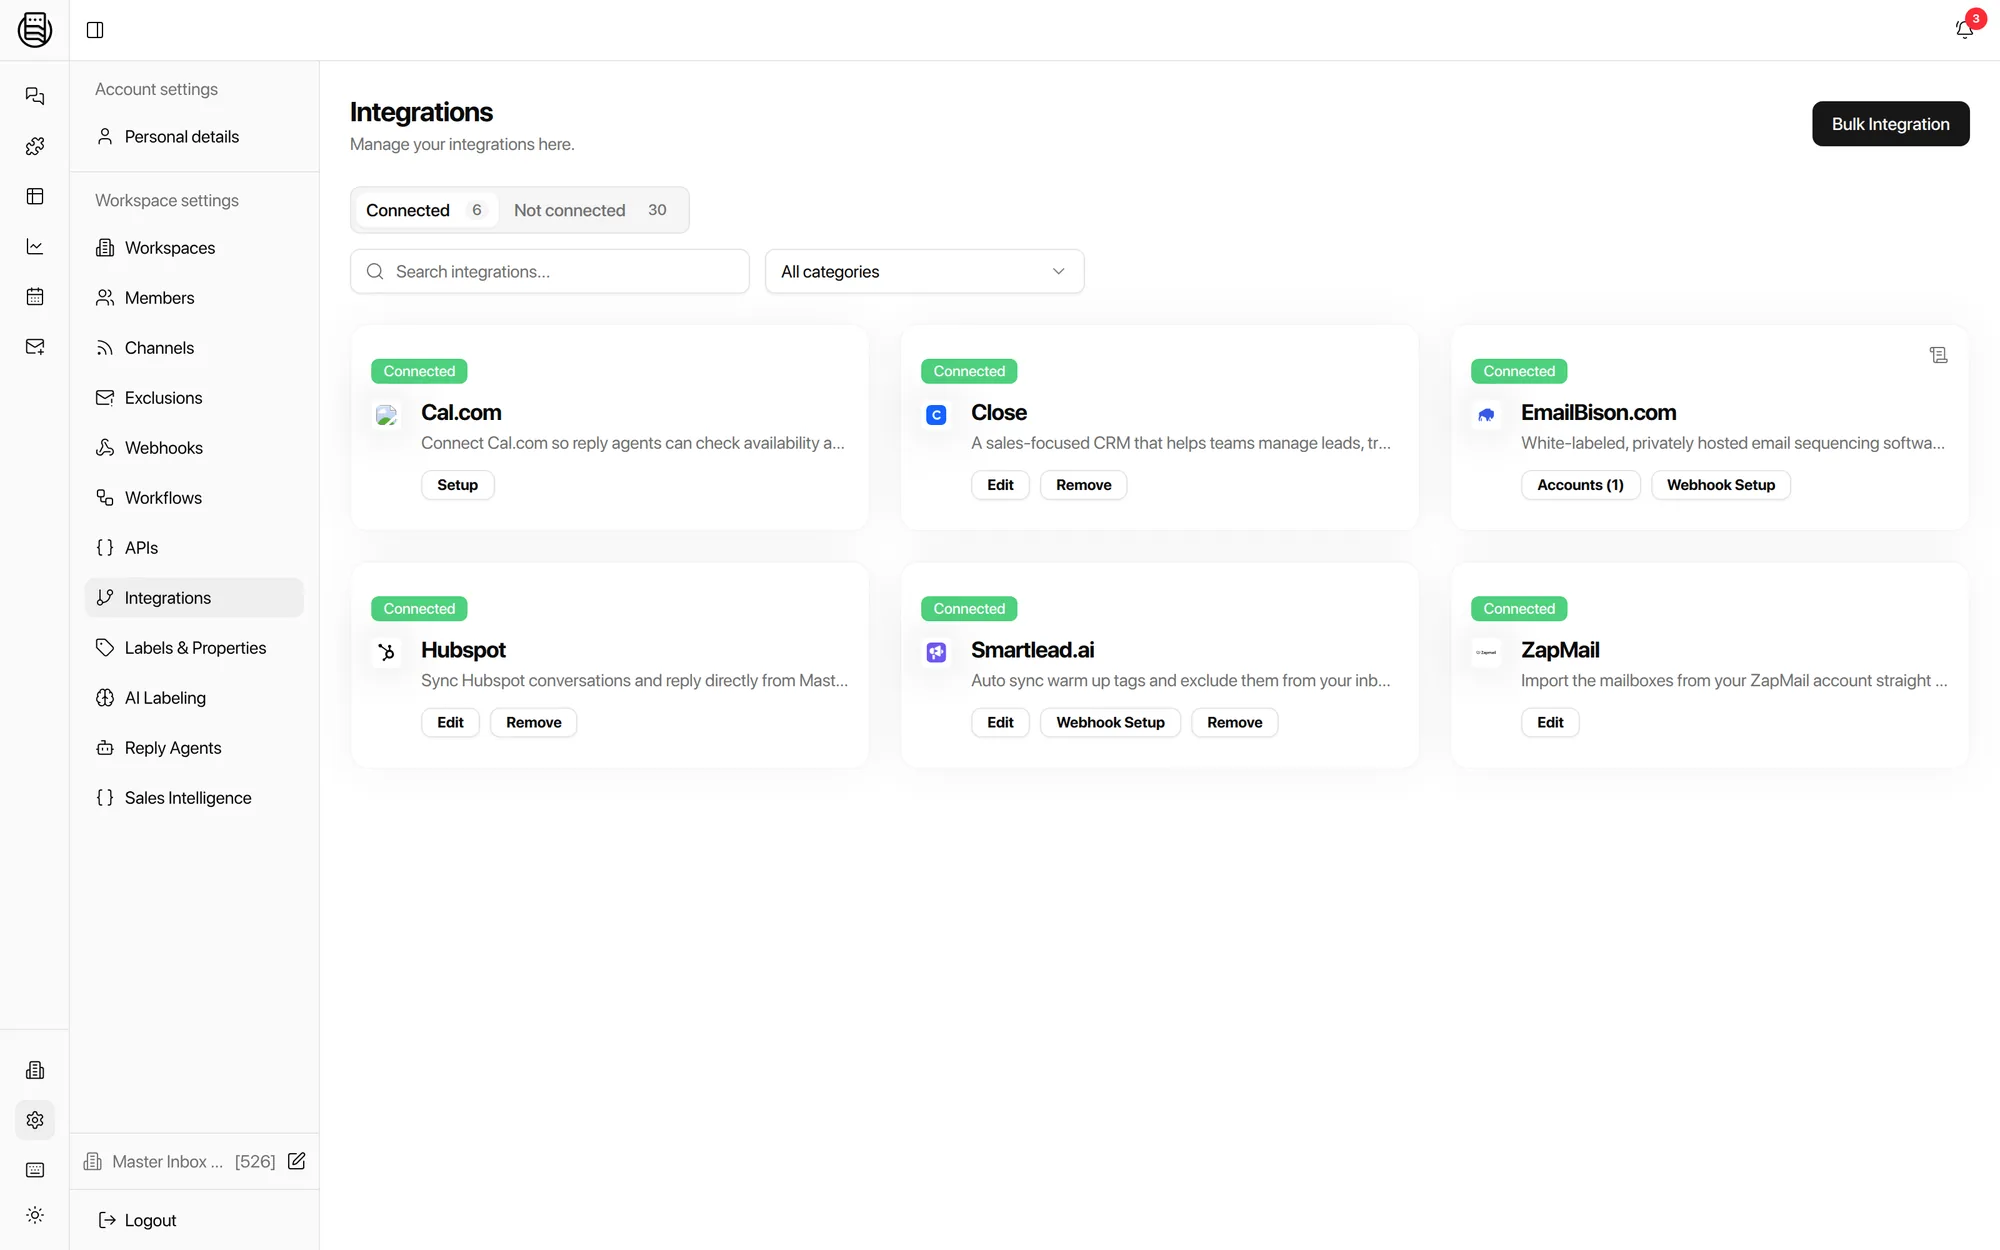Click the Master Inbox workspace switcher
The width and height of the screenshot is (2000, 1250).
coord(180,1161)
